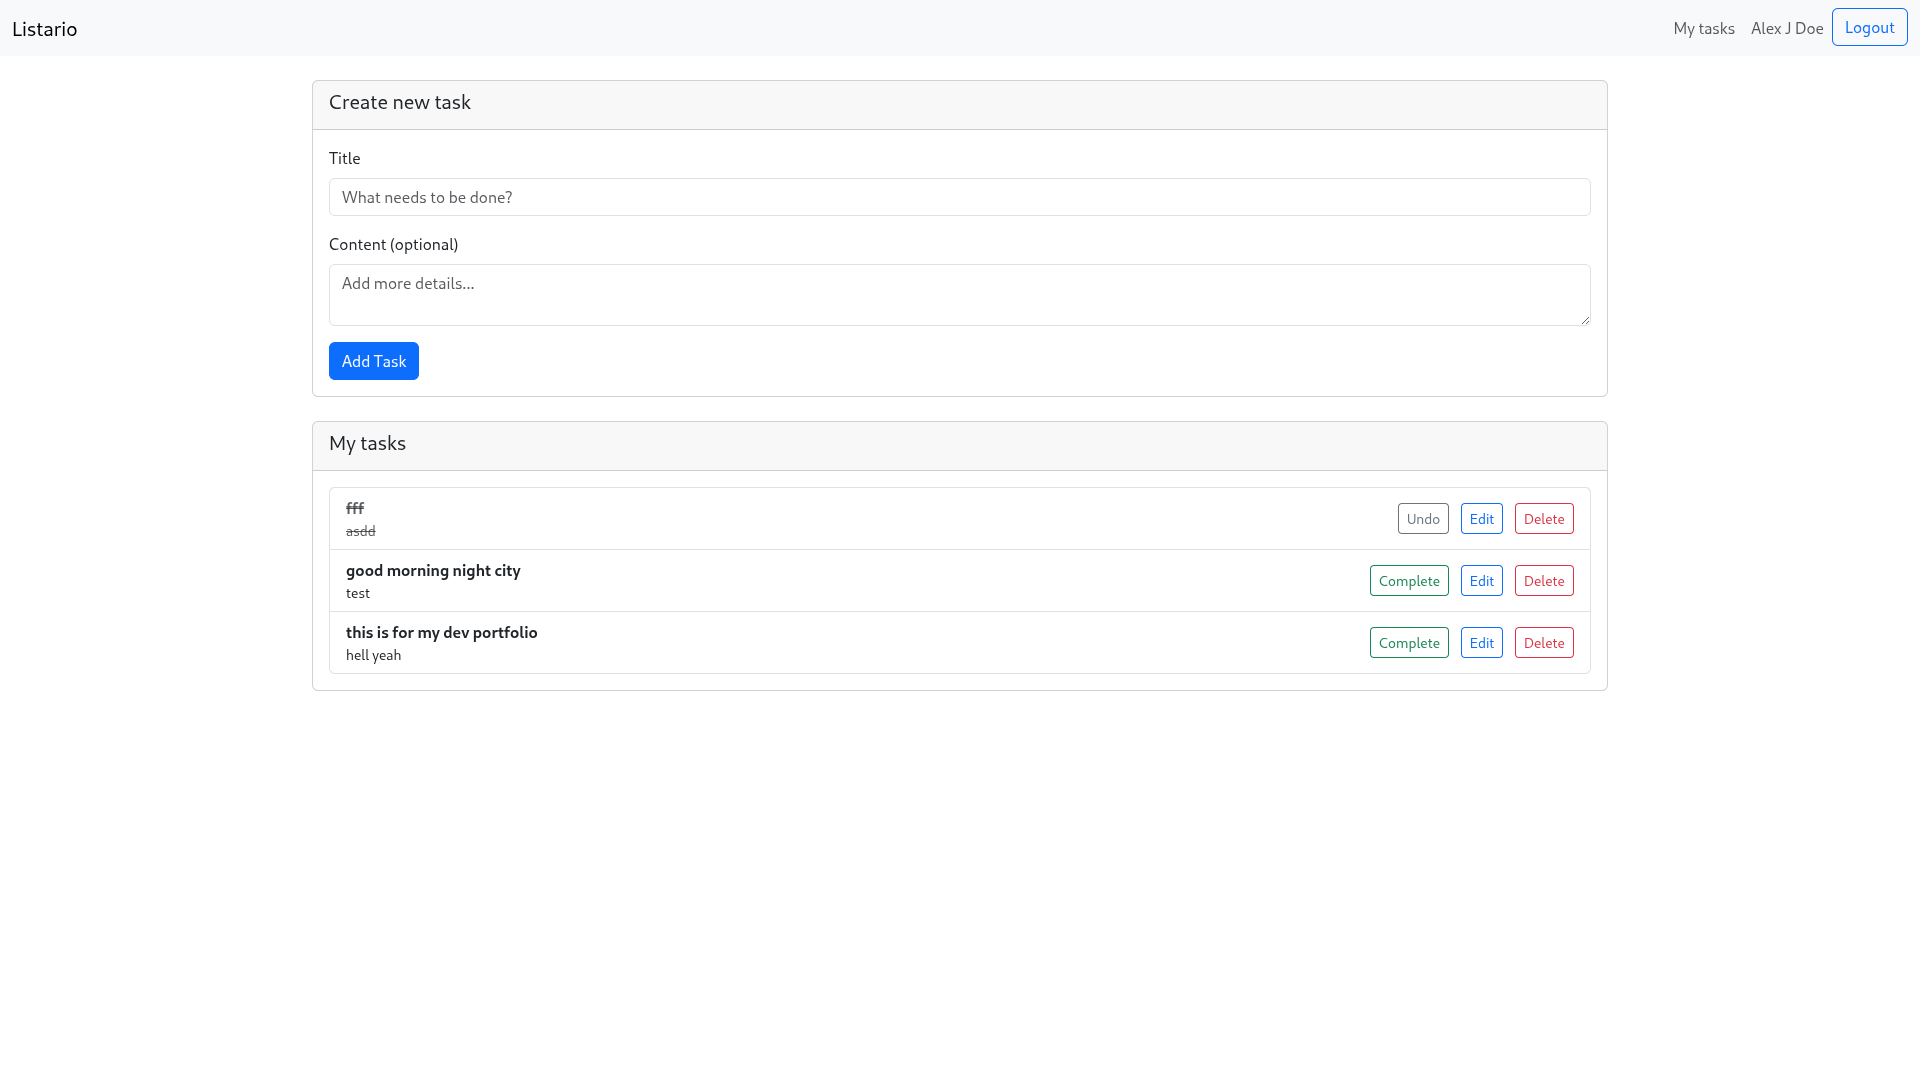Click the Listario brand logo

(x=44, y=29)
